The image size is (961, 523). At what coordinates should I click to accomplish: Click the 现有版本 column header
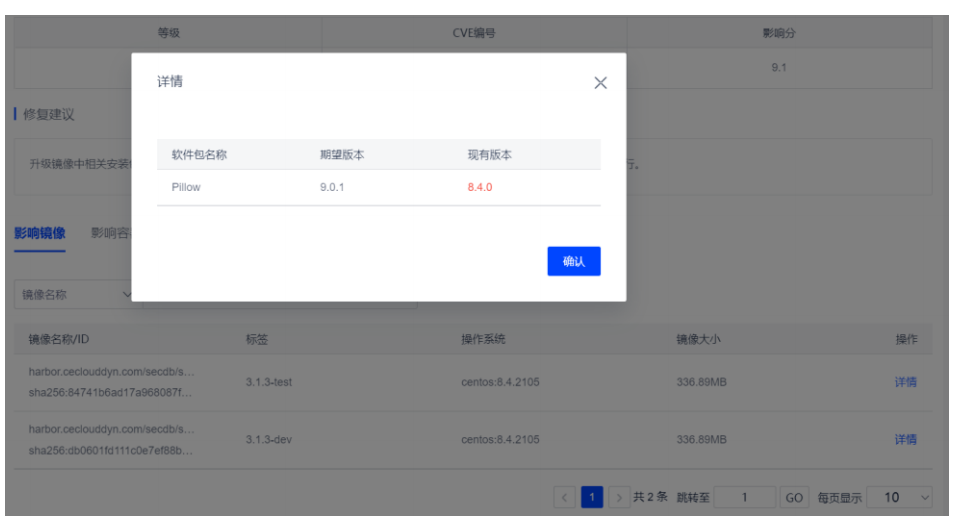pos(489,155)
